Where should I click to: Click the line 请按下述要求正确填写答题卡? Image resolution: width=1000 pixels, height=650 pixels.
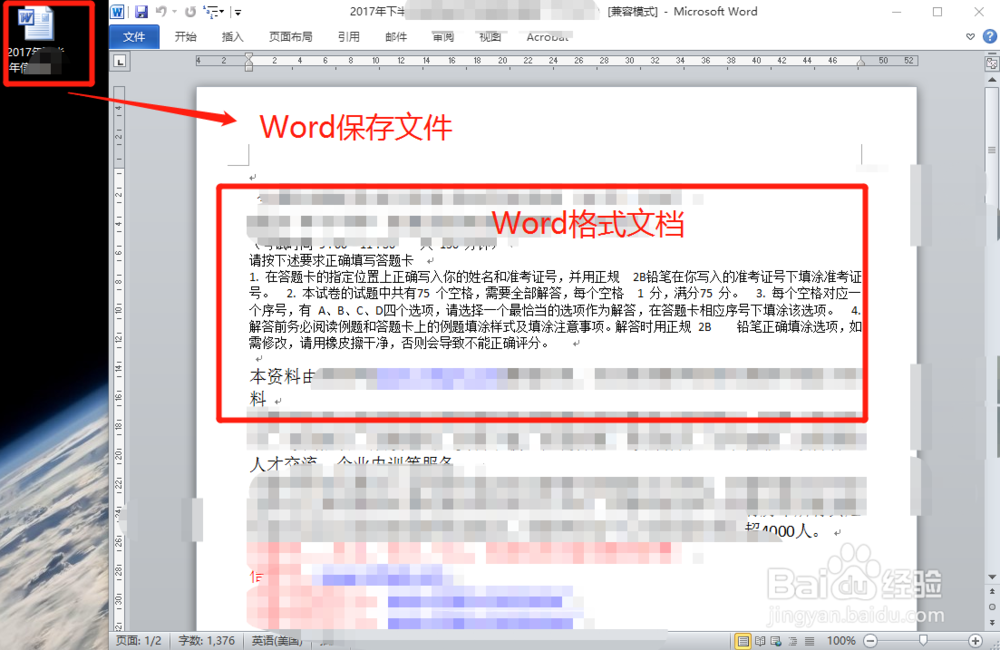tap(331, 260)
